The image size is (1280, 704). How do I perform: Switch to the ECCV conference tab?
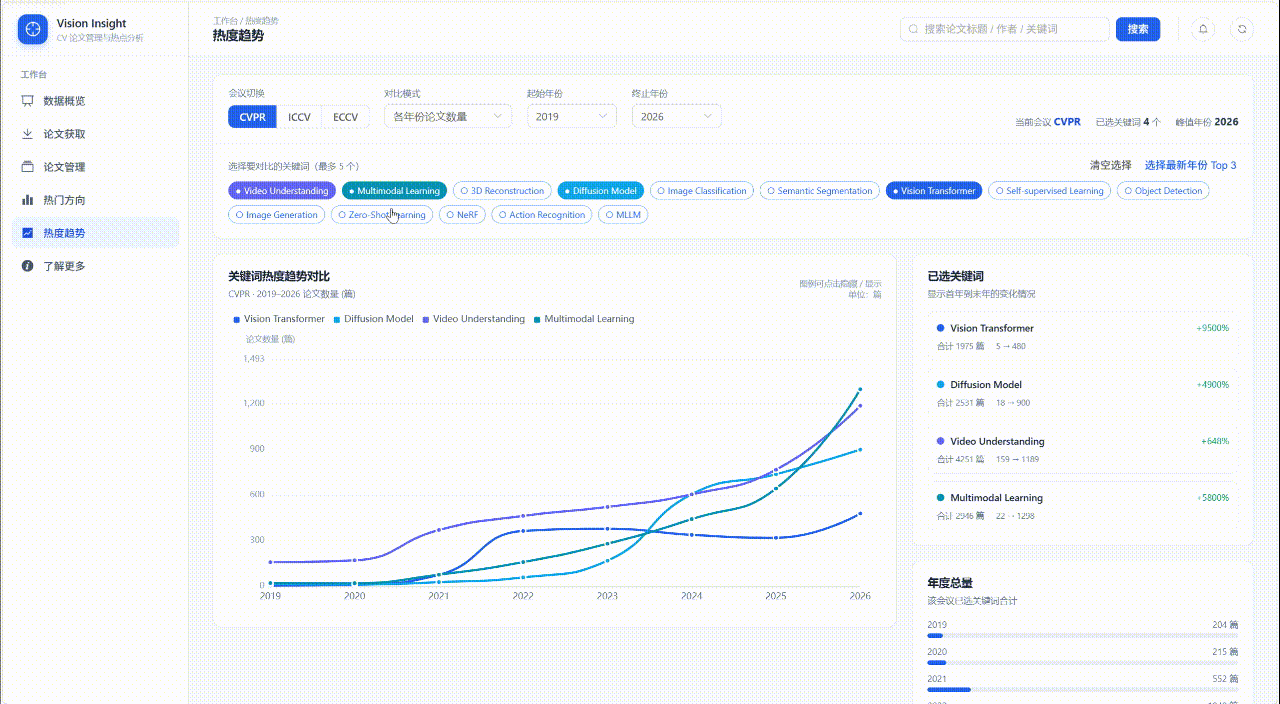click(x=346, y=117)
